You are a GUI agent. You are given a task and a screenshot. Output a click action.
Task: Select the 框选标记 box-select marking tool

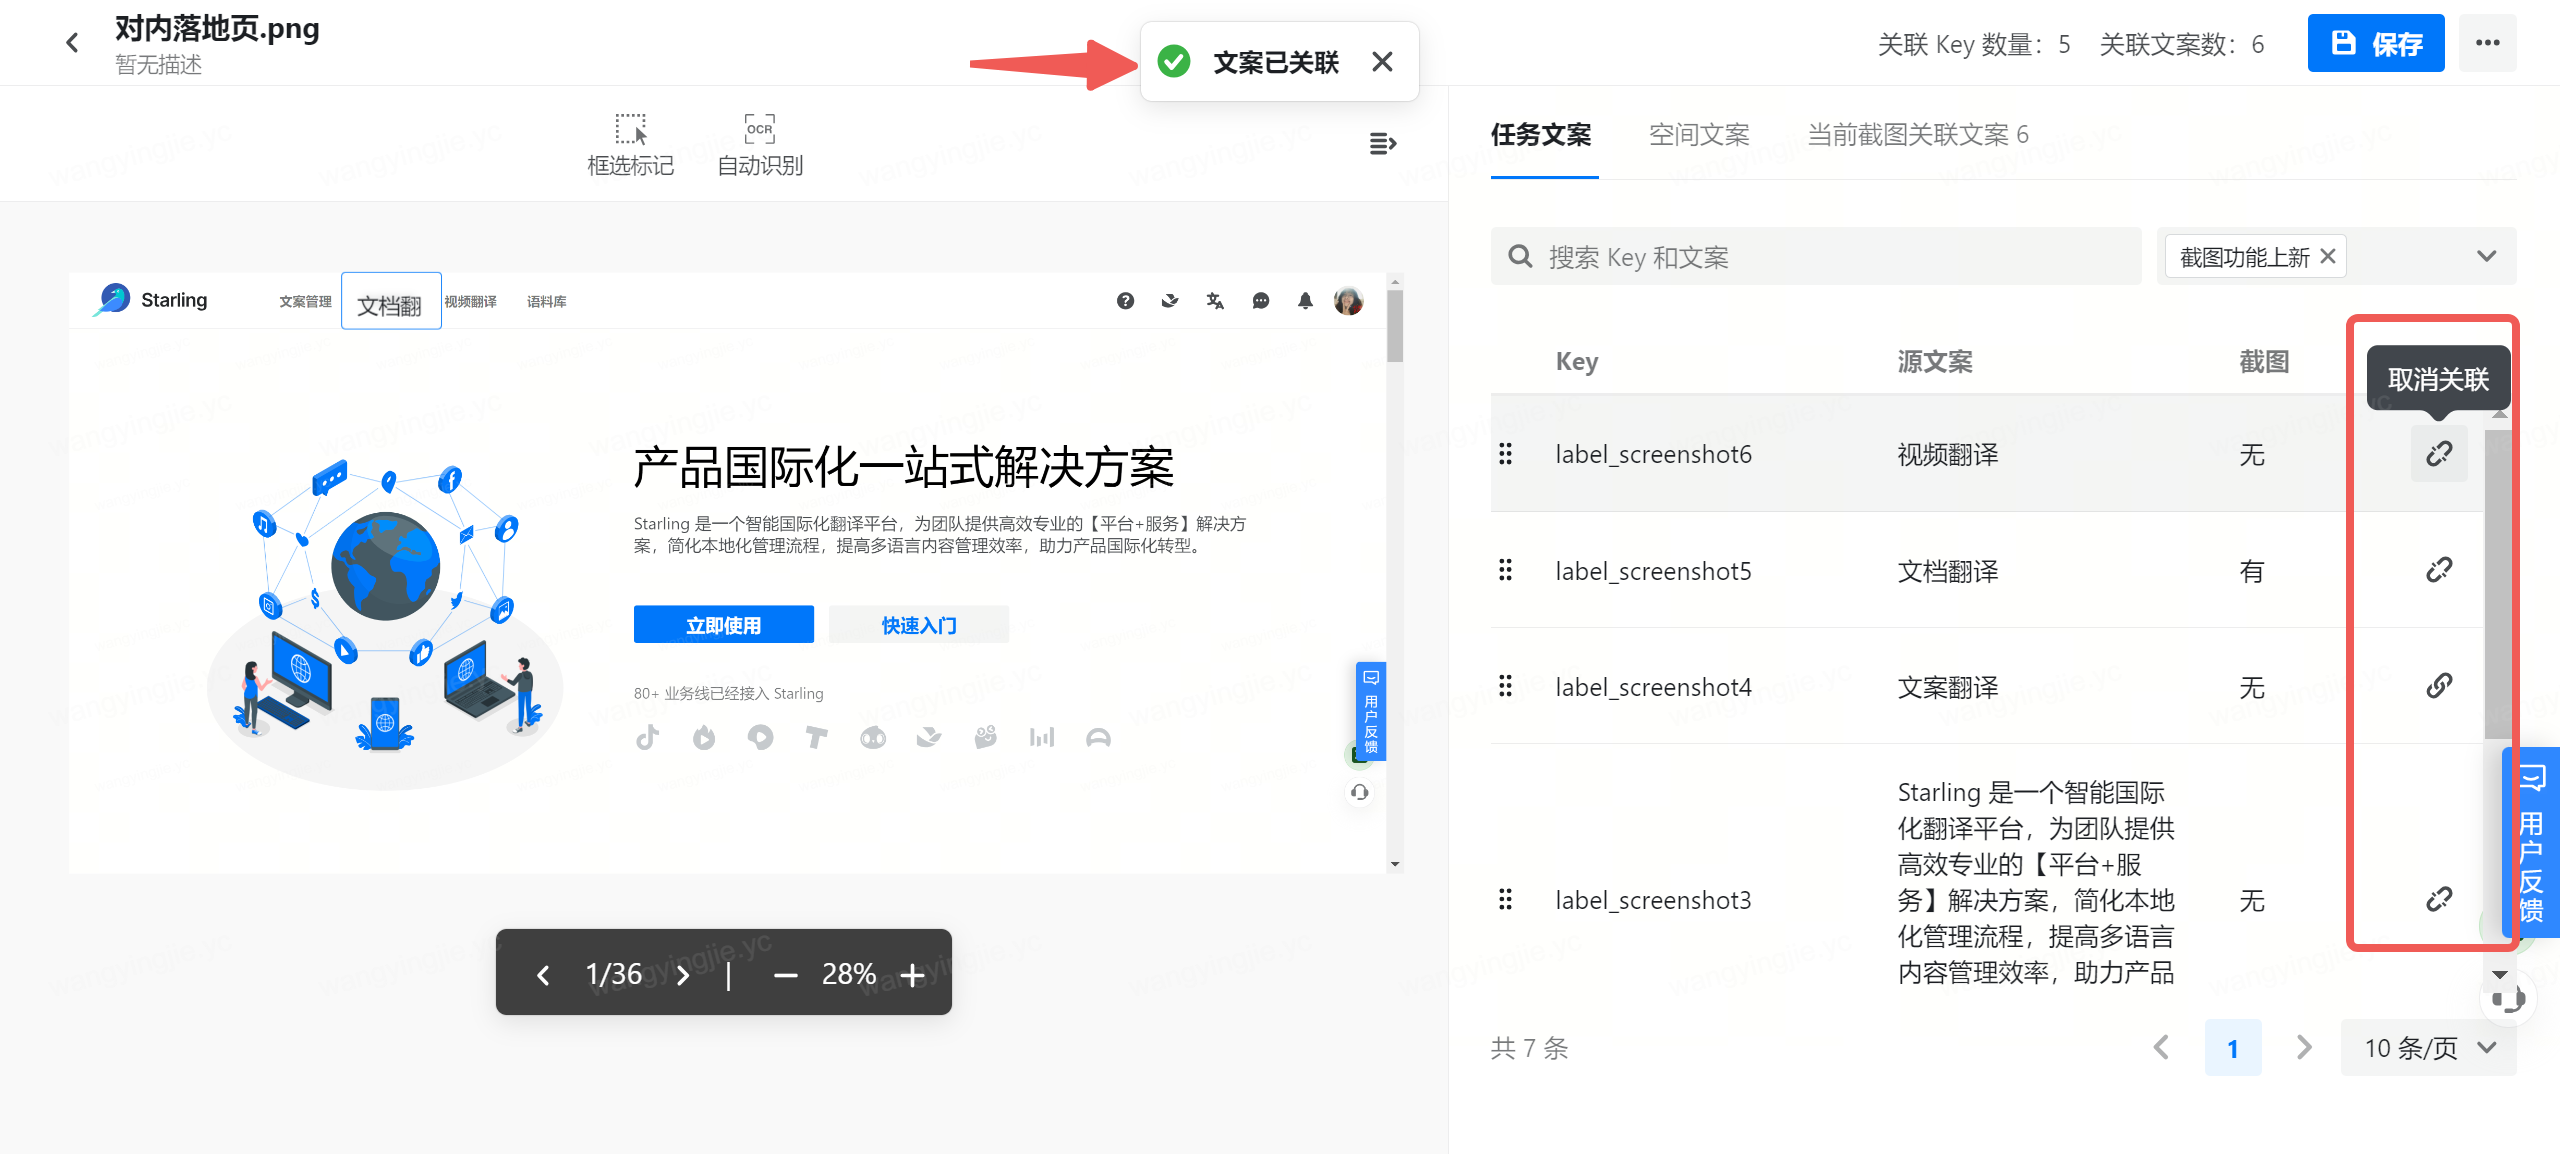tap(630, 145)
